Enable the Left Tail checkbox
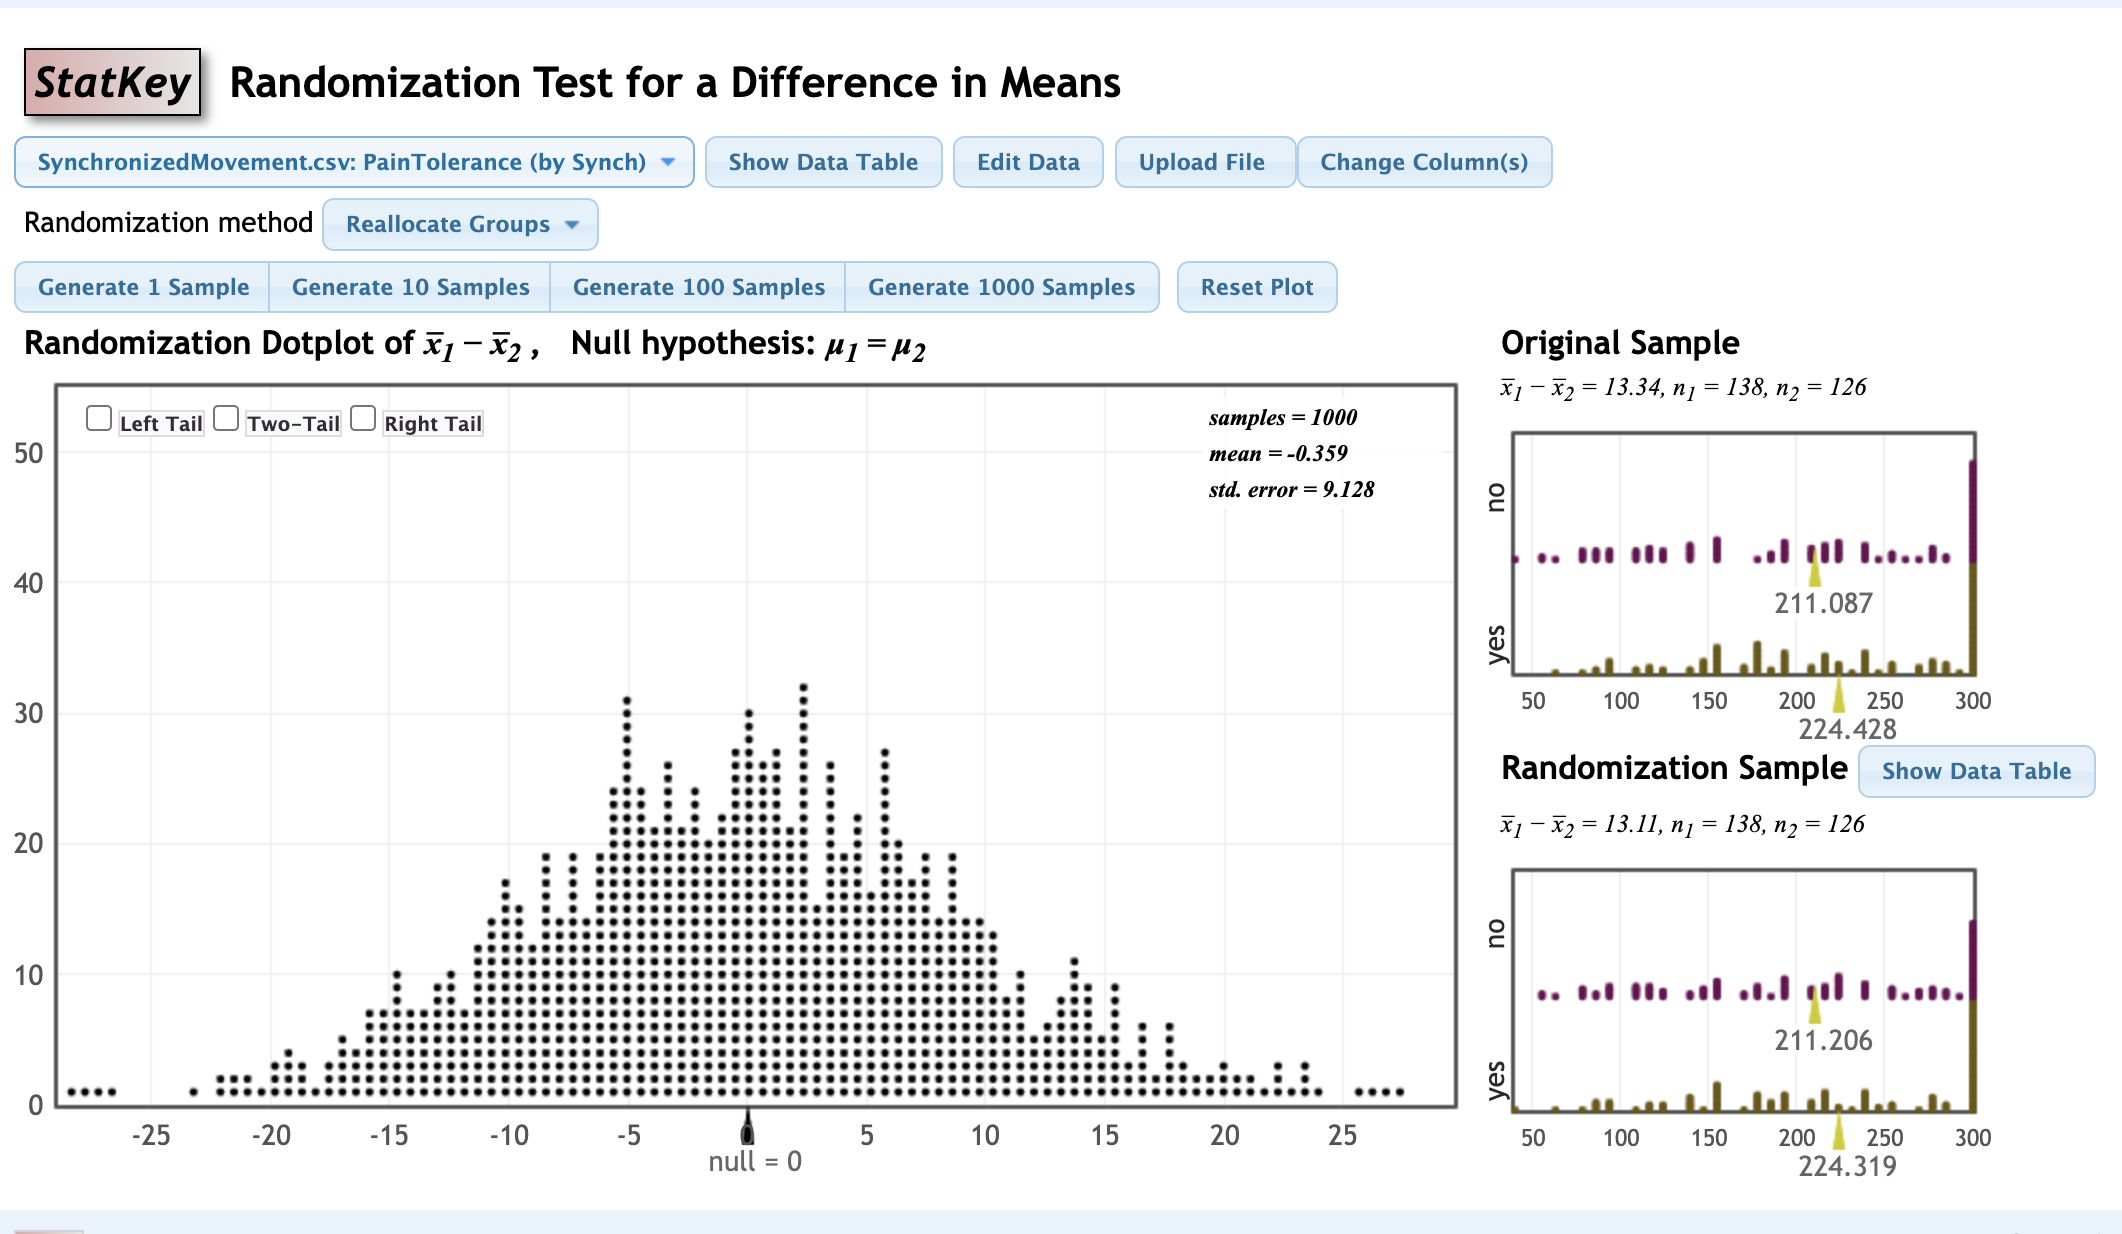 pyautogui.click(x=98, y=417)
